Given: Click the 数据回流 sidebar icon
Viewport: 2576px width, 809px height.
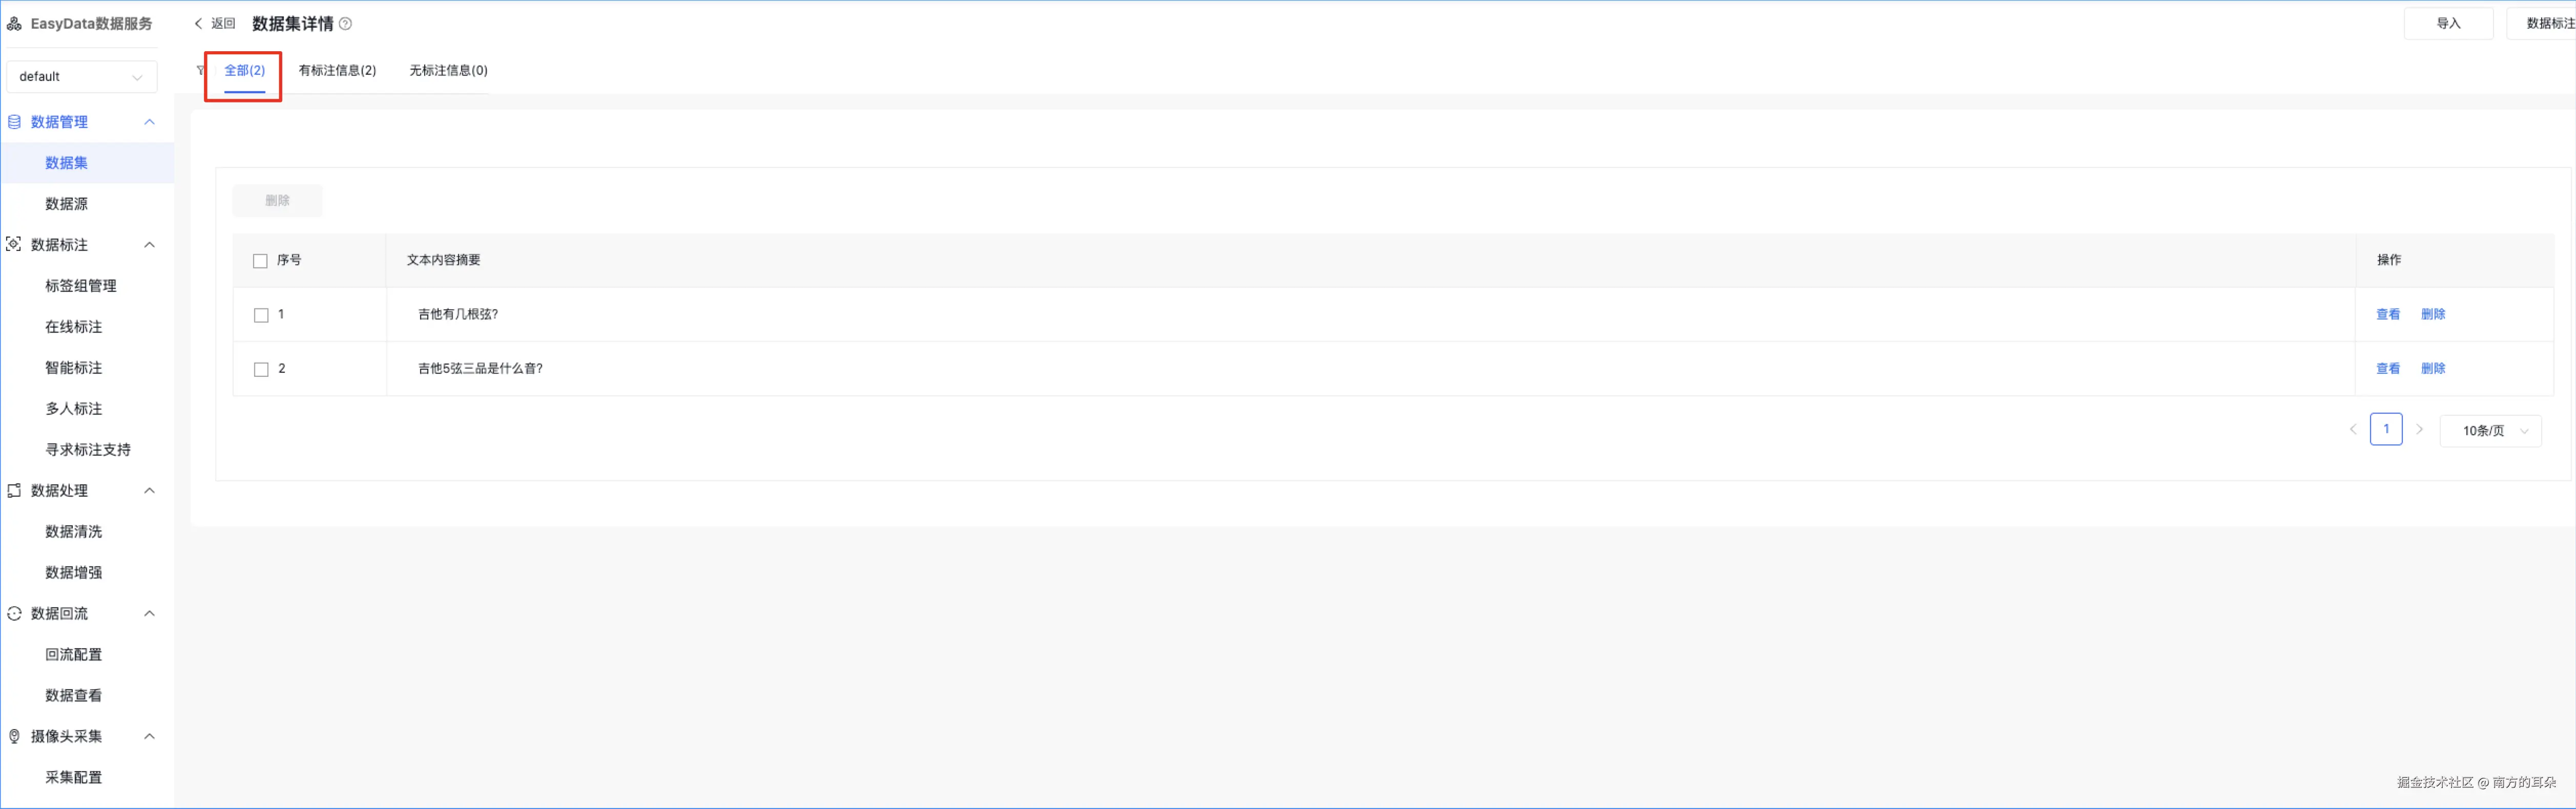Looking at the screenshot, I should tap(14, 614).
